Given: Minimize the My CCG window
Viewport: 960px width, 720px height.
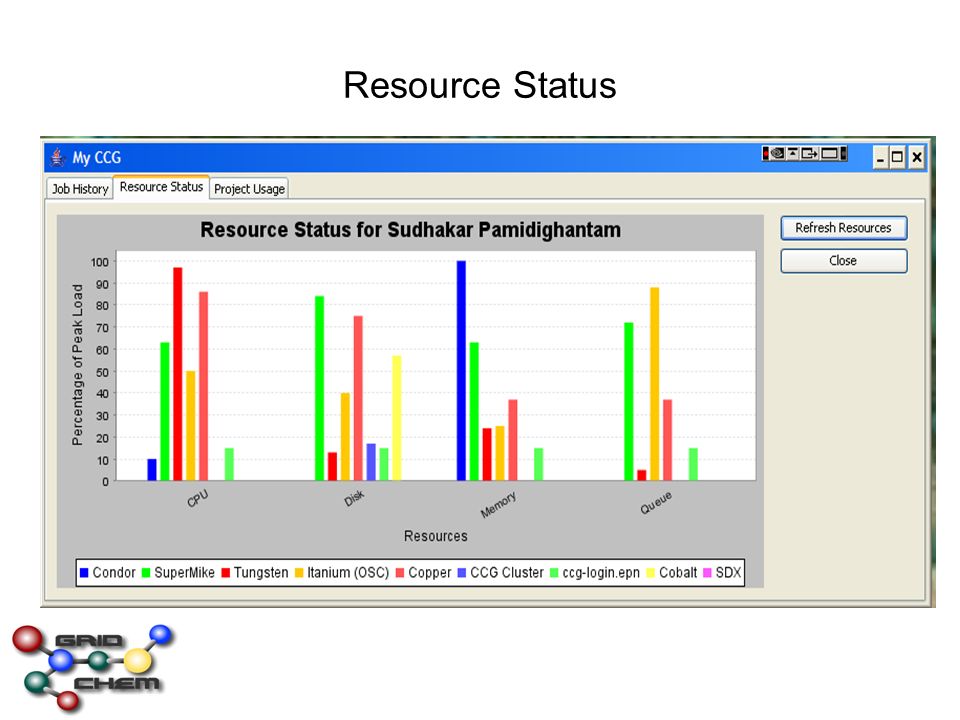Looking at the screenshot, I should click(x=880, y=158).
